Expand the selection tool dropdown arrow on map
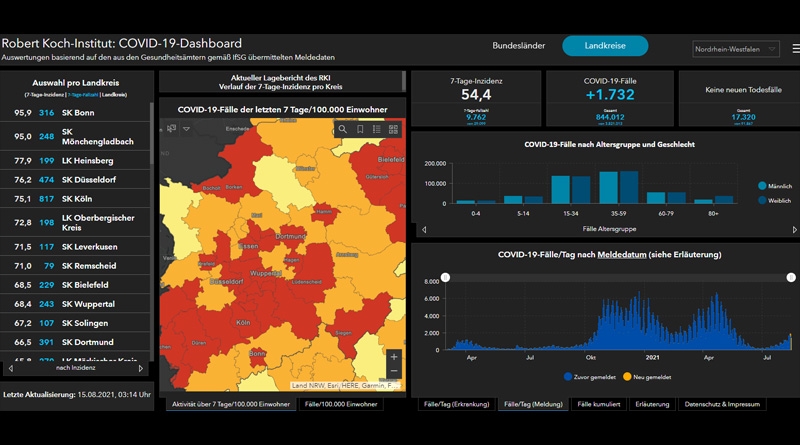This screenshot has height=445, width=800. tap(186, 129)
